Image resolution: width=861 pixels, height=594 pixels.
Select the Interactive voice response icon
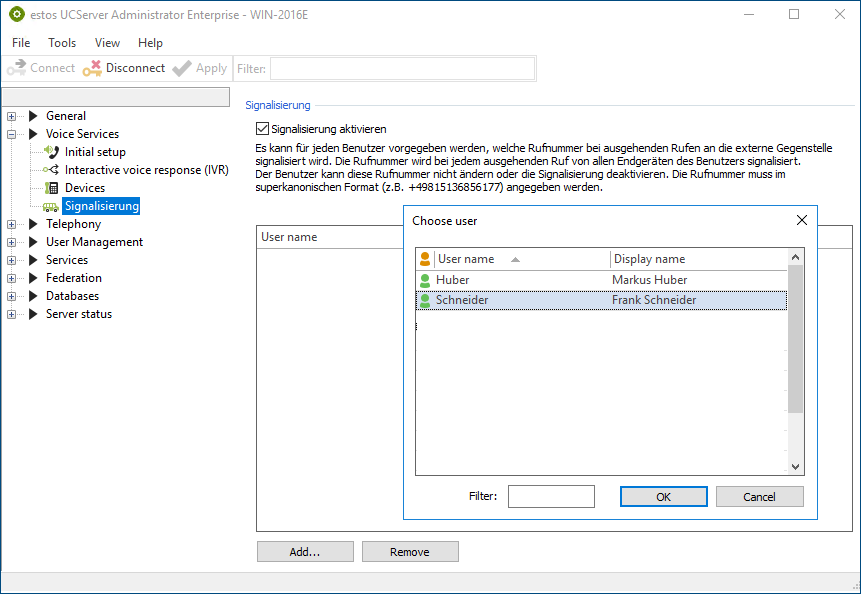pos(52,170)
